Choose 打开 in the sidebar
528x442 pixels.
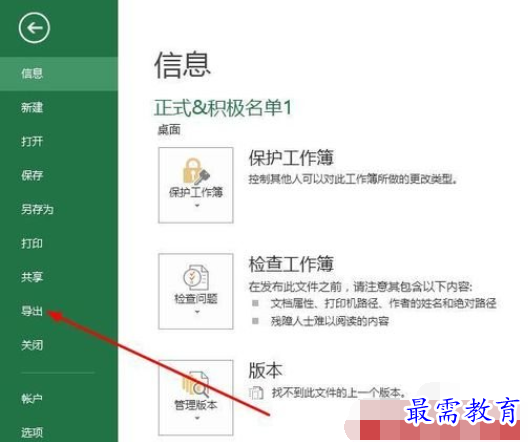pyautogui.click(x=32, y=141)
